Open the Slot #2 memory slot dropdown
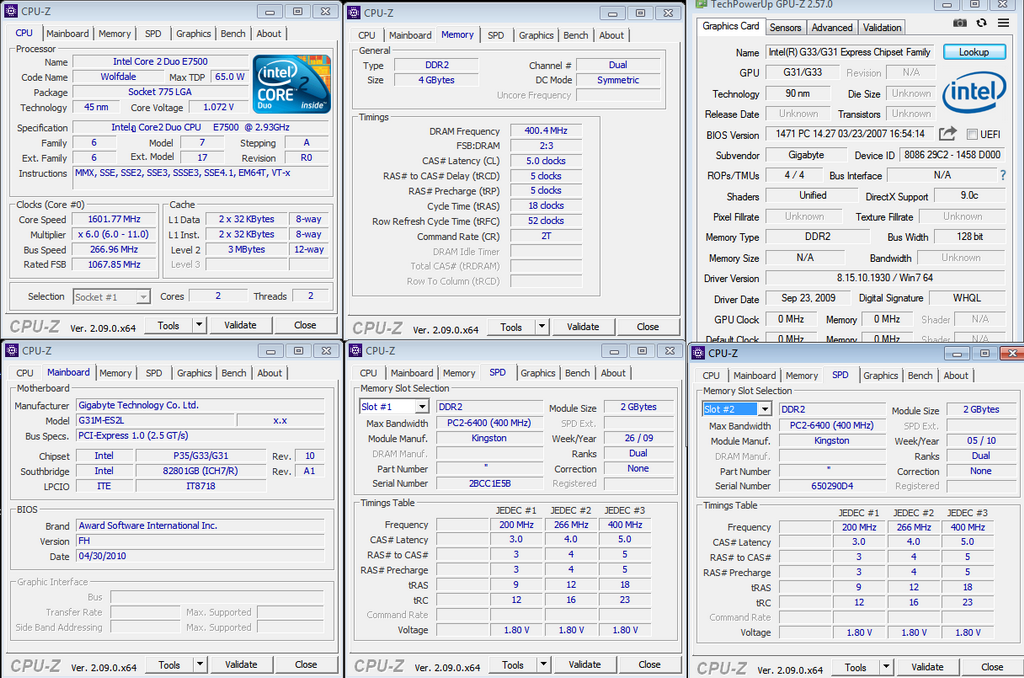1024x678 pixels. coord(765,410)
